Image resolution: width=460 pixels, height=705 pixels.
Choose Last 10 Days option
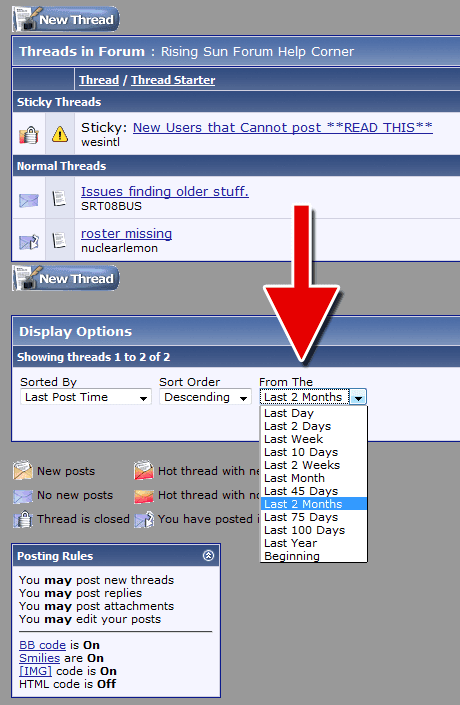coord(314,452)
